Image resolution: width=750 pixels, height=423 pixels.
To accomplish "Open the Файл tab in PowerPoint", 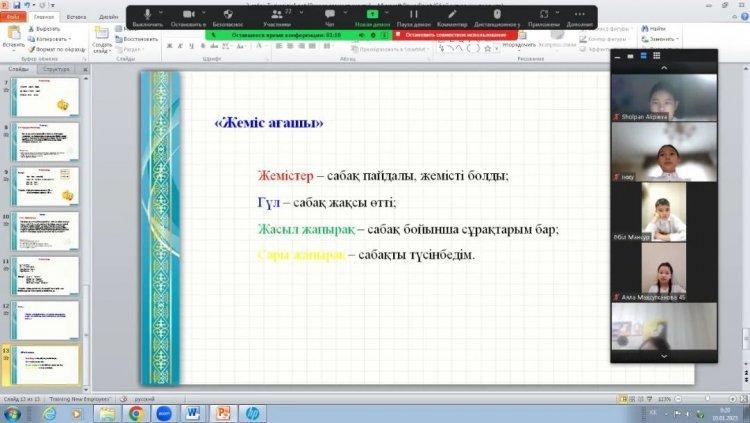I will point(13,17).
